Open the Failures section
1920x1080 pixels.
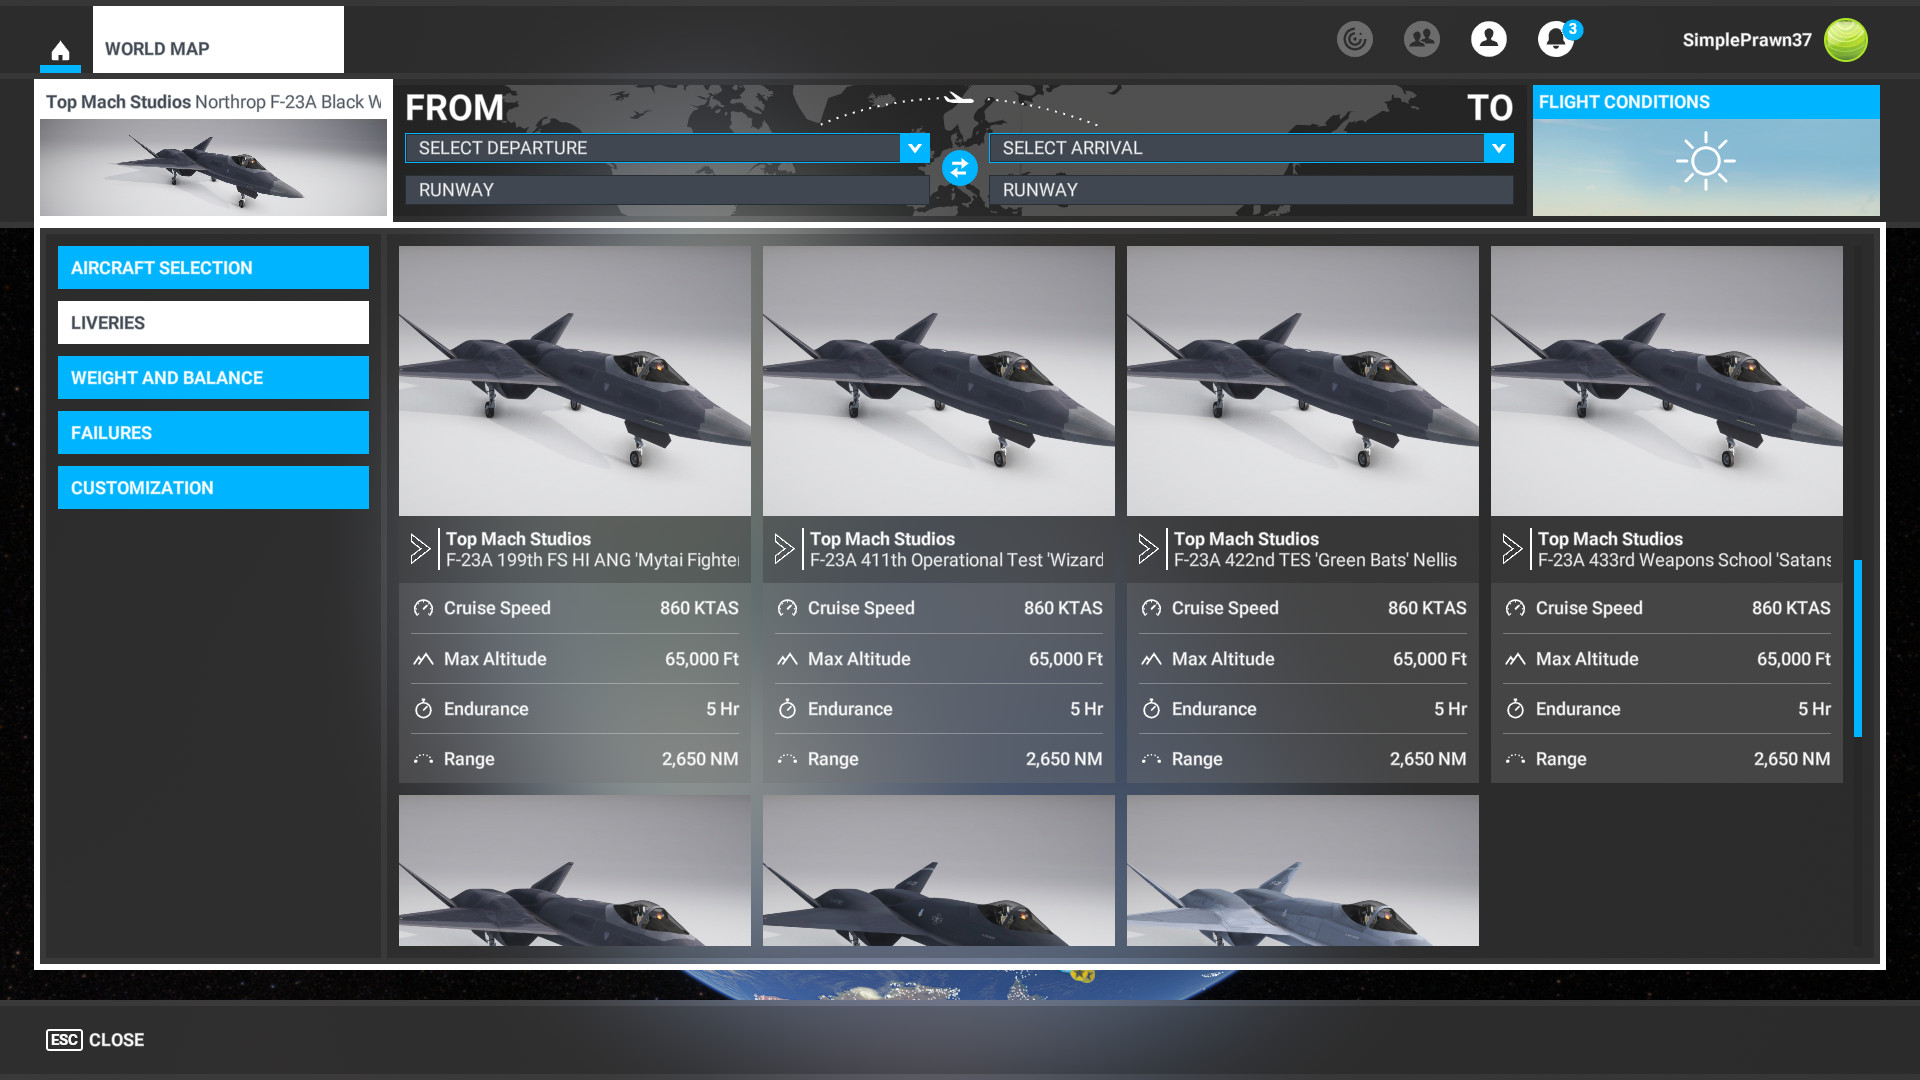(x=213, y=433)
